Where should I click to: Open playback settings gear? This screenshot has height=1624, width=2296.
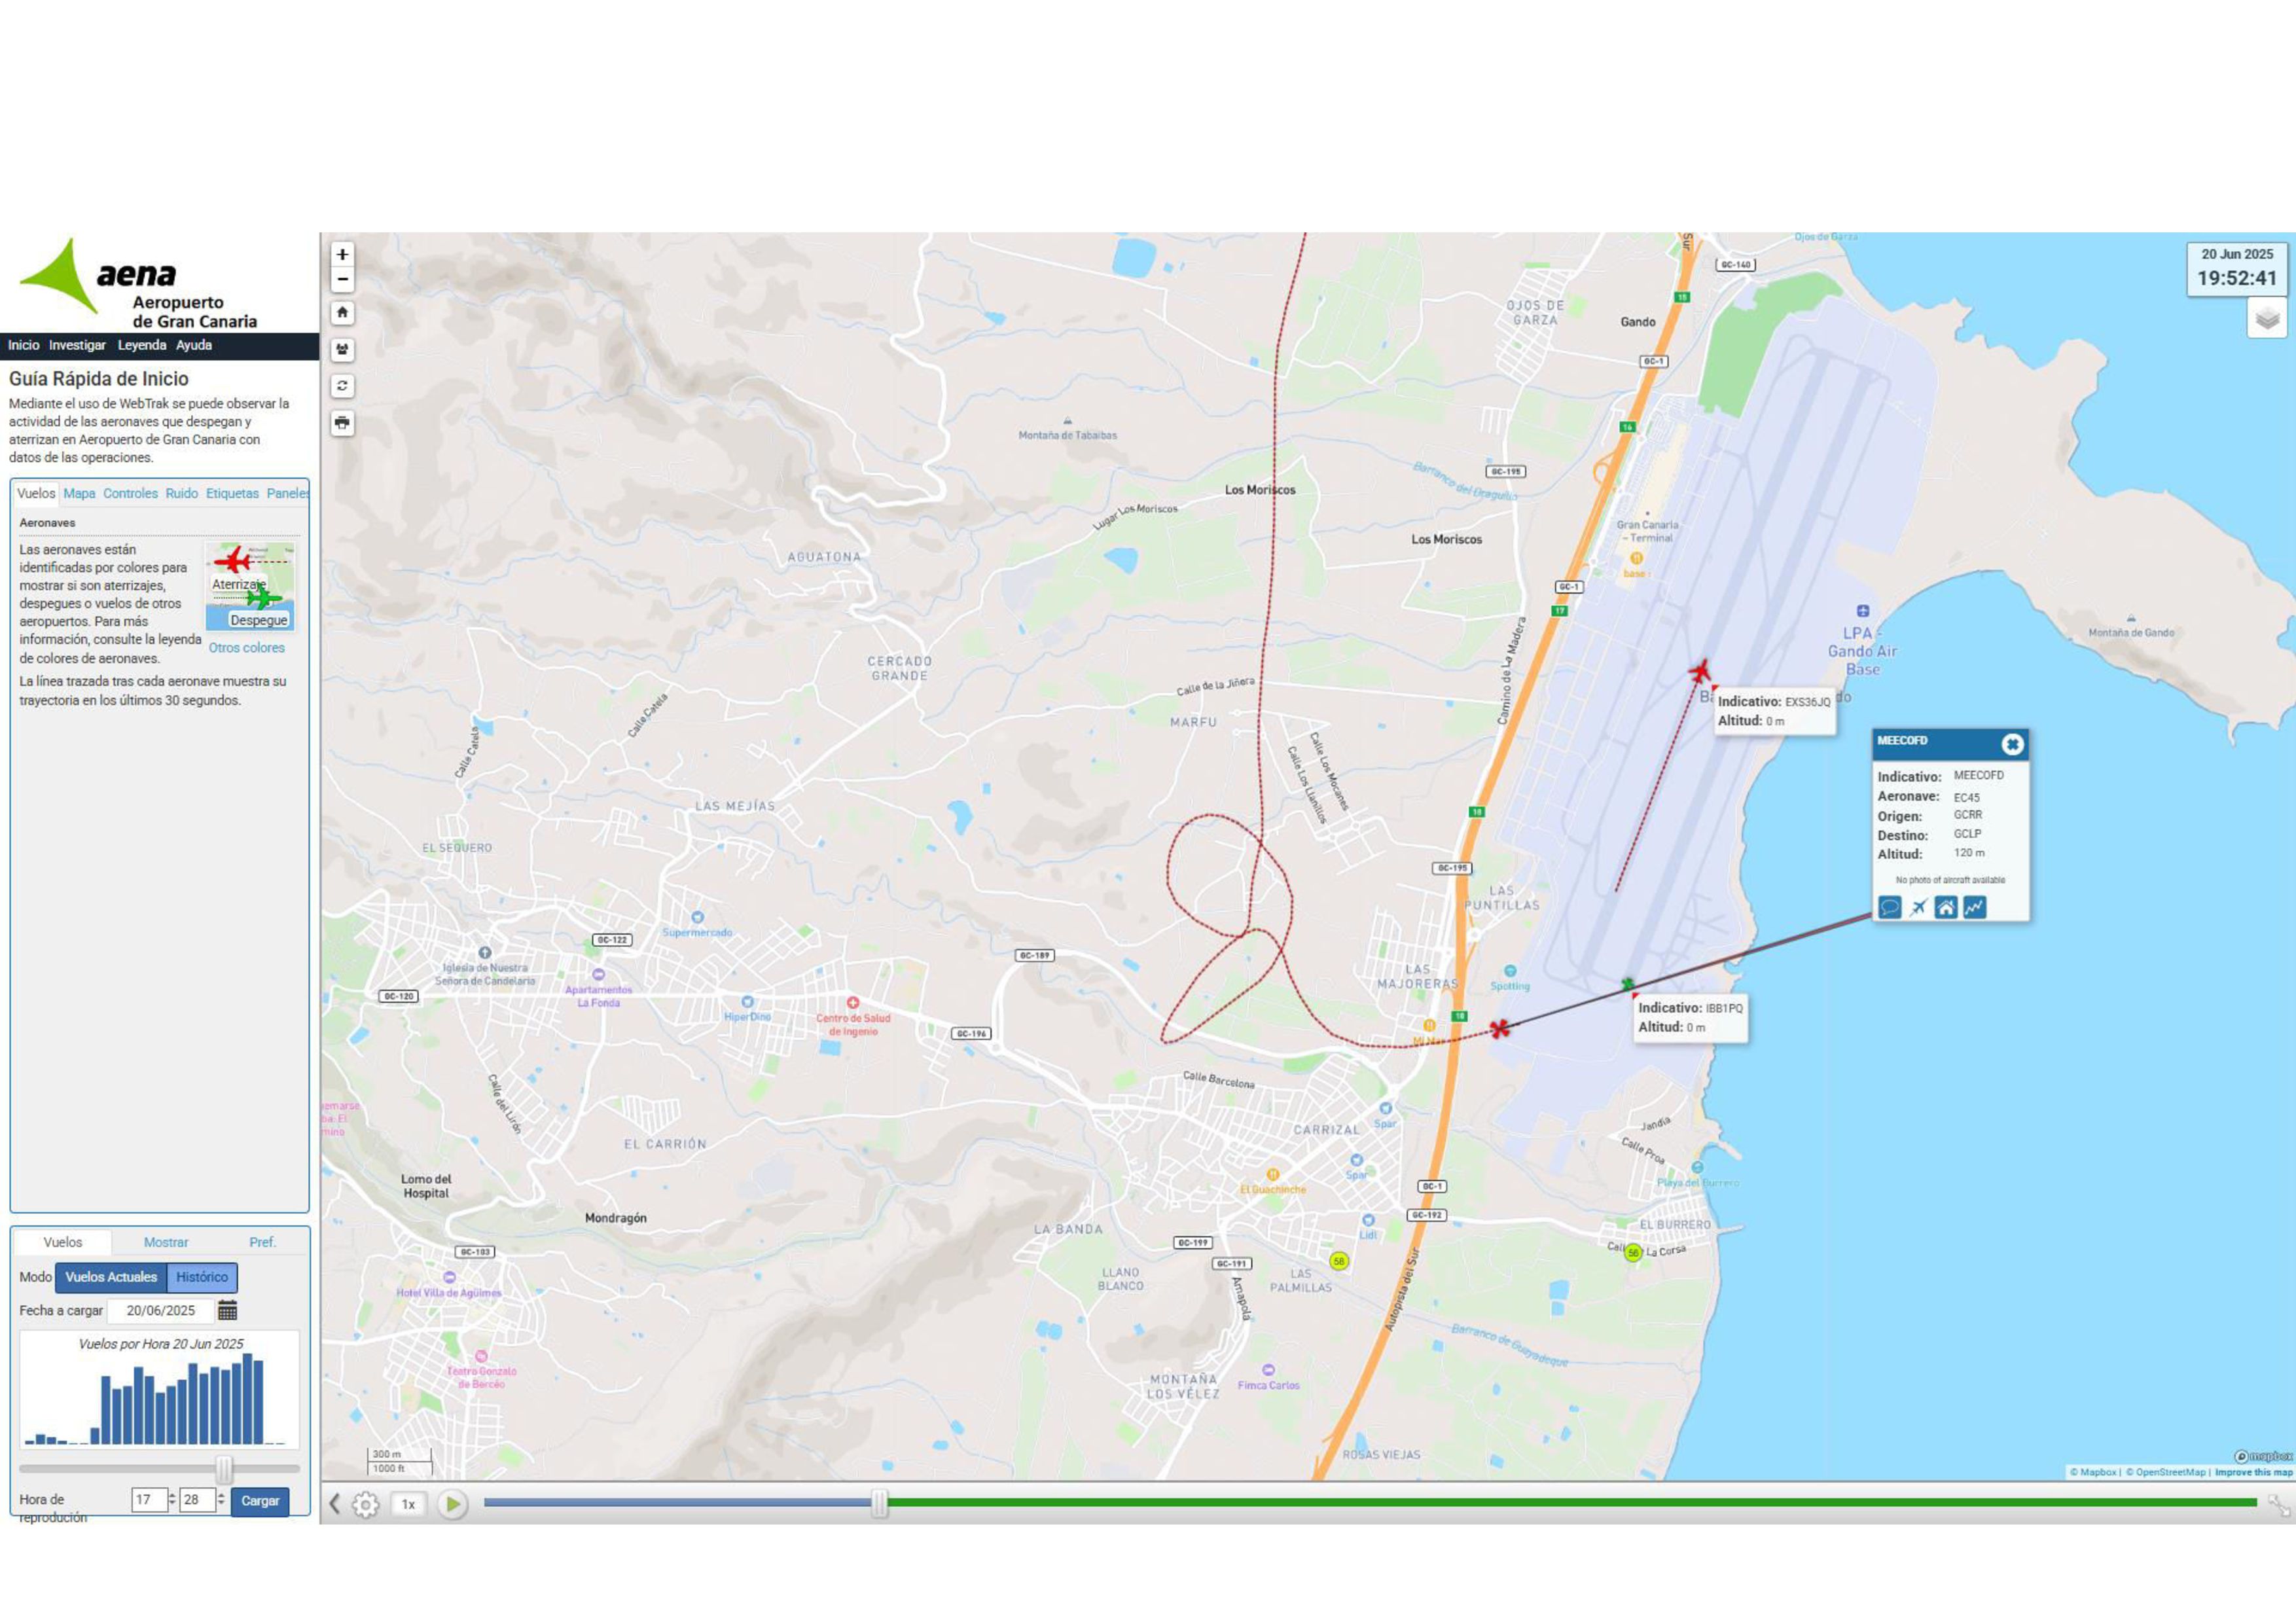(366, 1504)
